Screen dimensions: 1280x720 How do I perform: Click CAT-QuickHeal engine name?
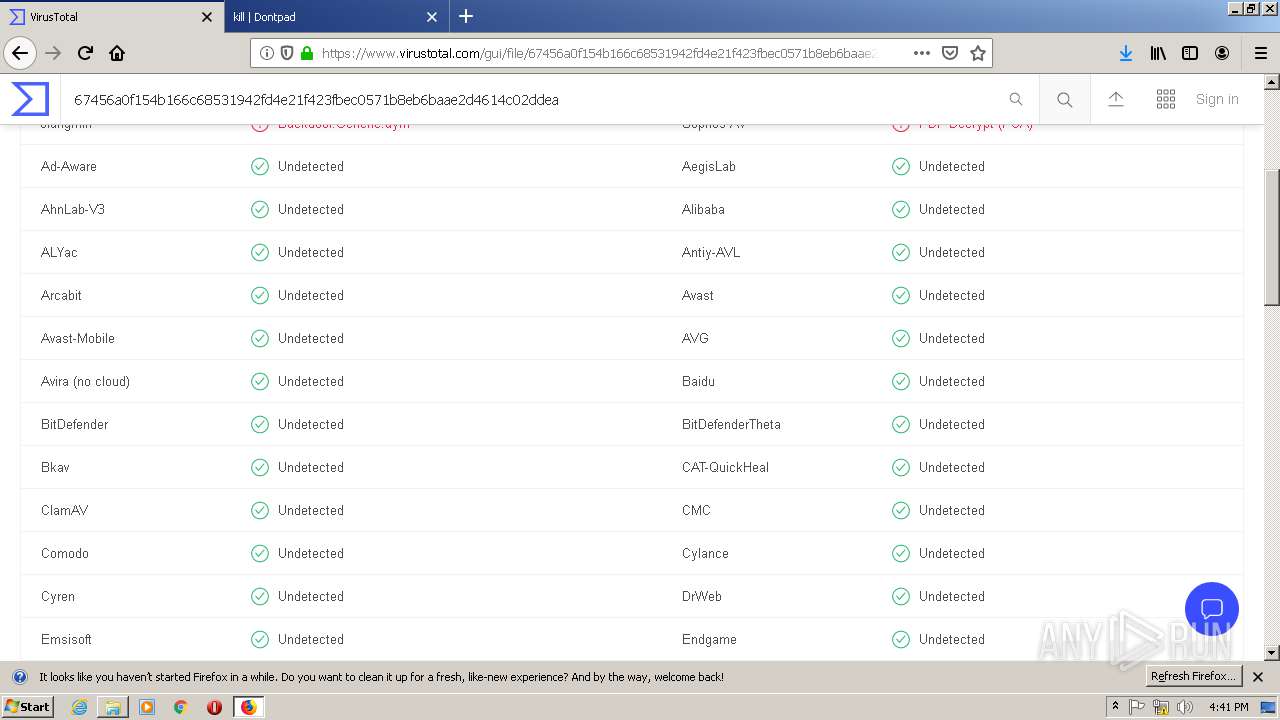725,467
